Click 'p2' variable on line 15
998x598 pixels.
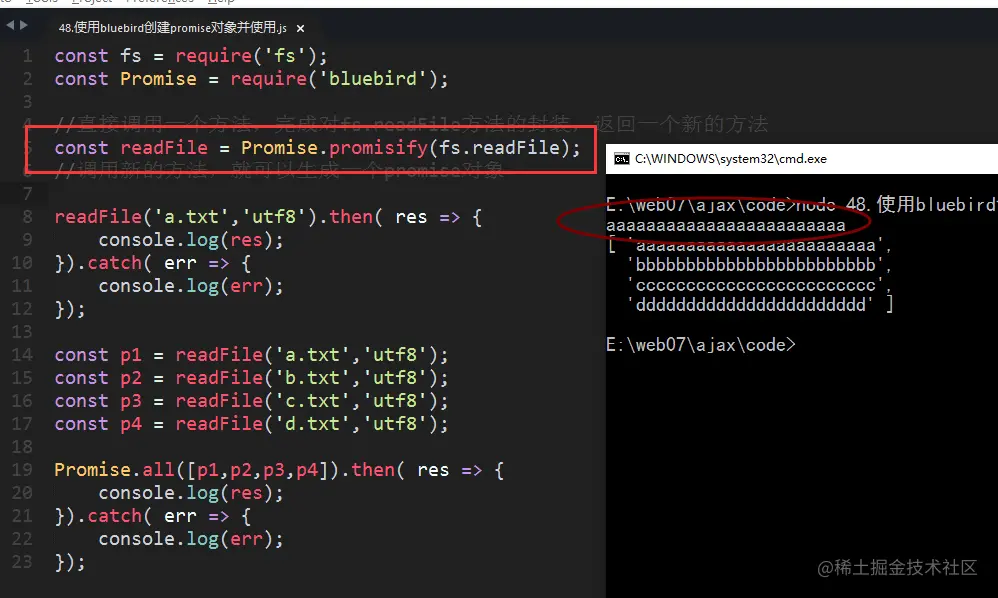[x=131, y=378]
